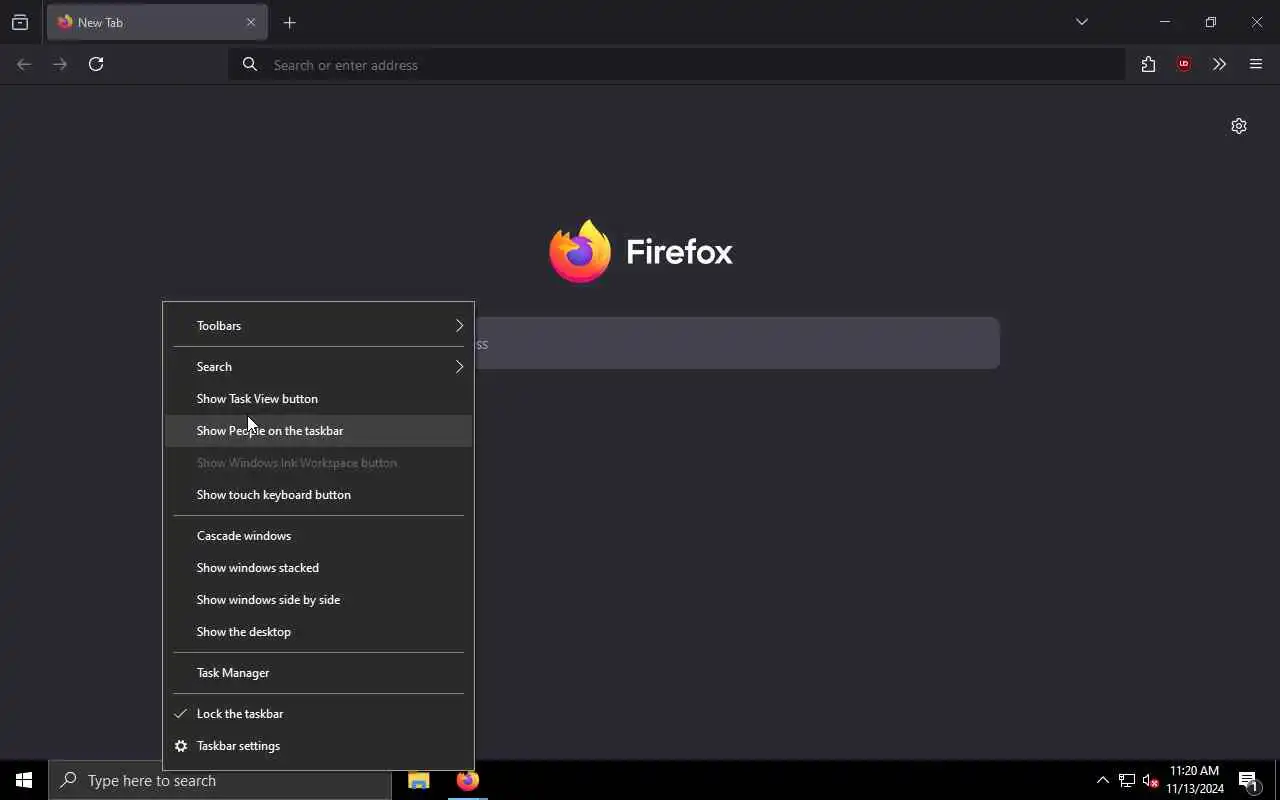
Task: Open Taskbar settings
Action: tap(318, 746)
